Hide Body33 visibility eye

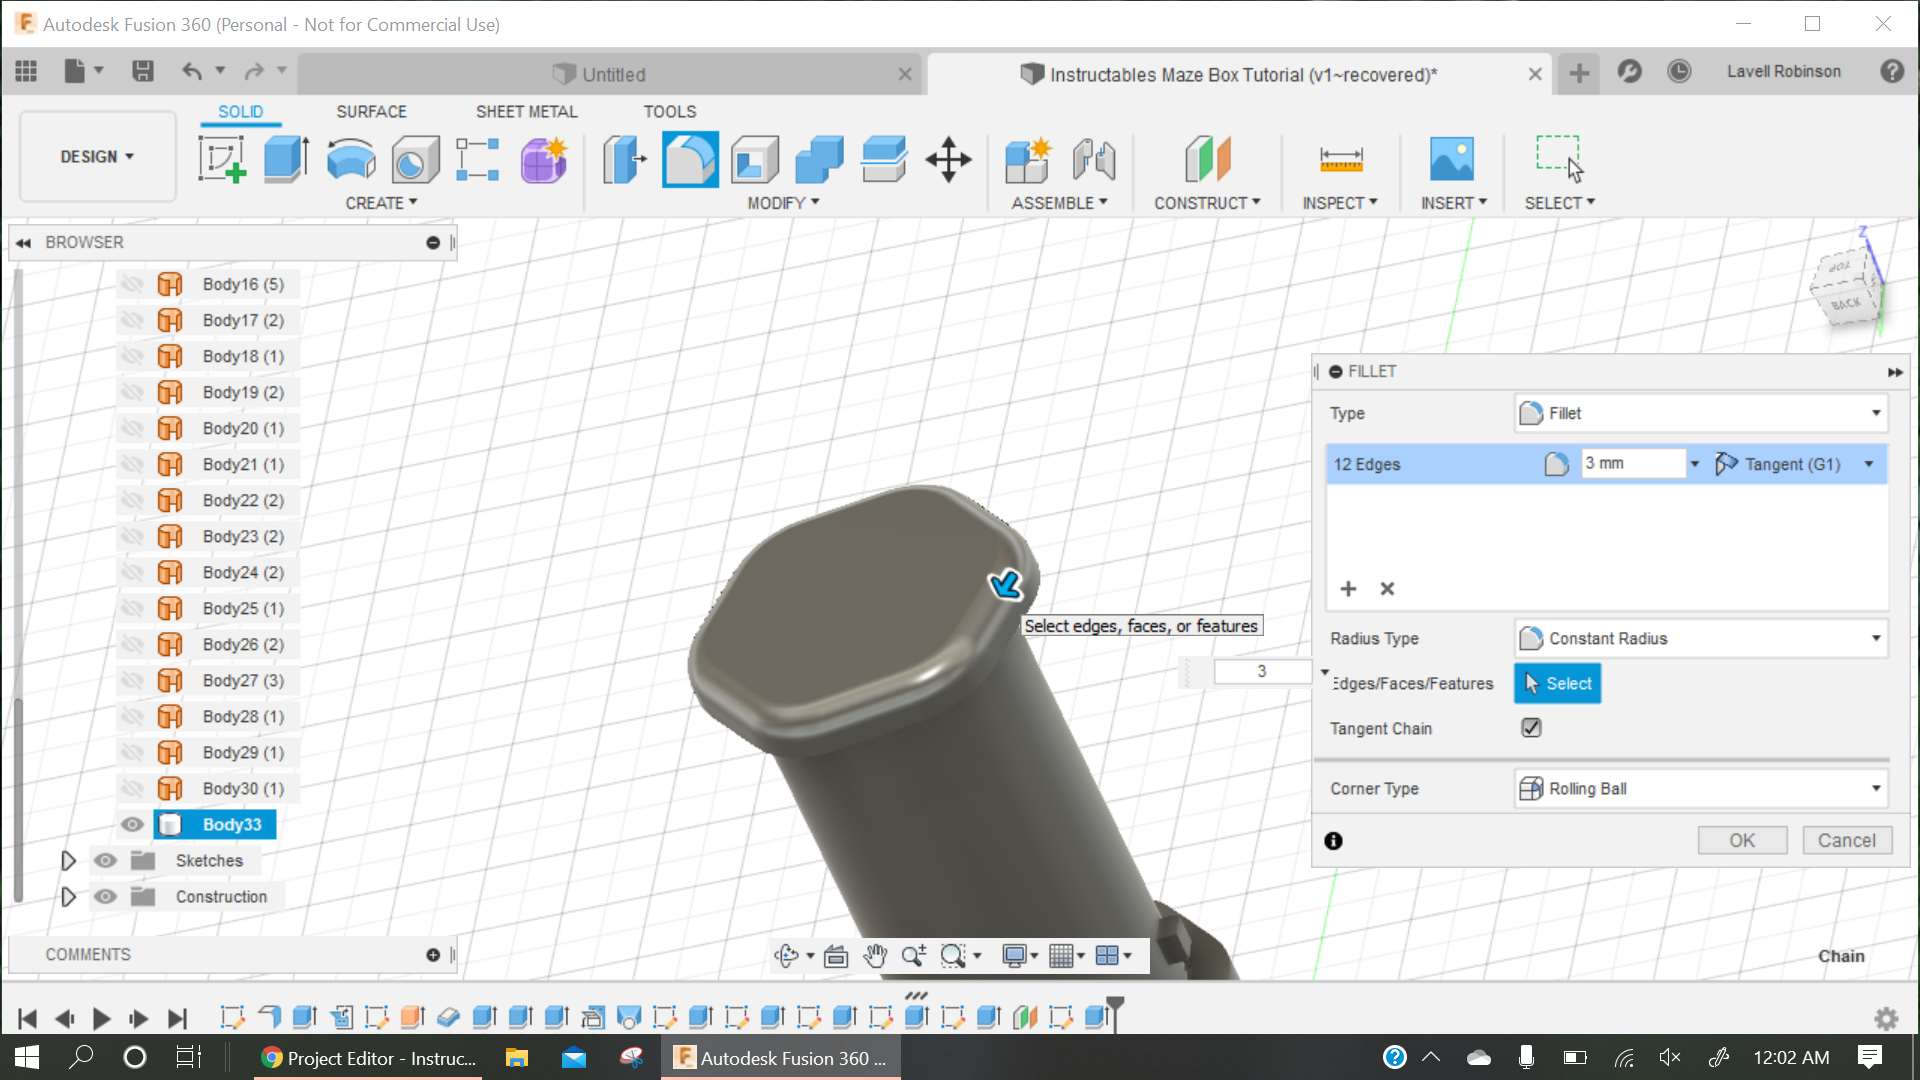click(132, 825)
